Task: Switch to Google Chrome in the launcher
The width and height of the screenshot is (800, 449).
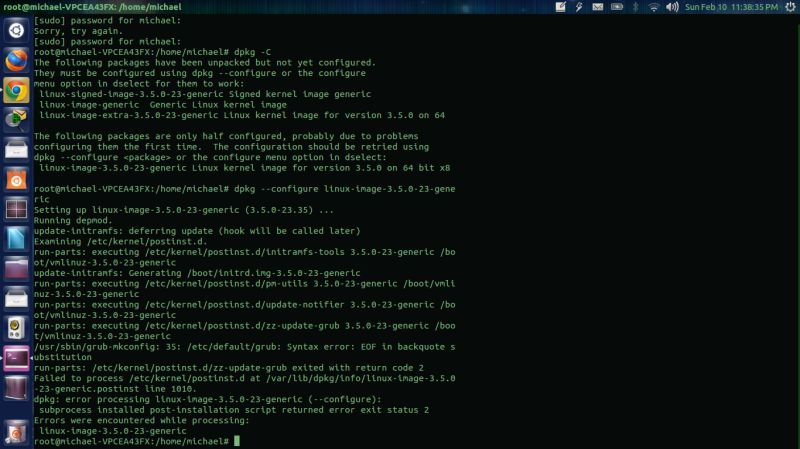Action: pyautogui.click(x=16, y=90)
